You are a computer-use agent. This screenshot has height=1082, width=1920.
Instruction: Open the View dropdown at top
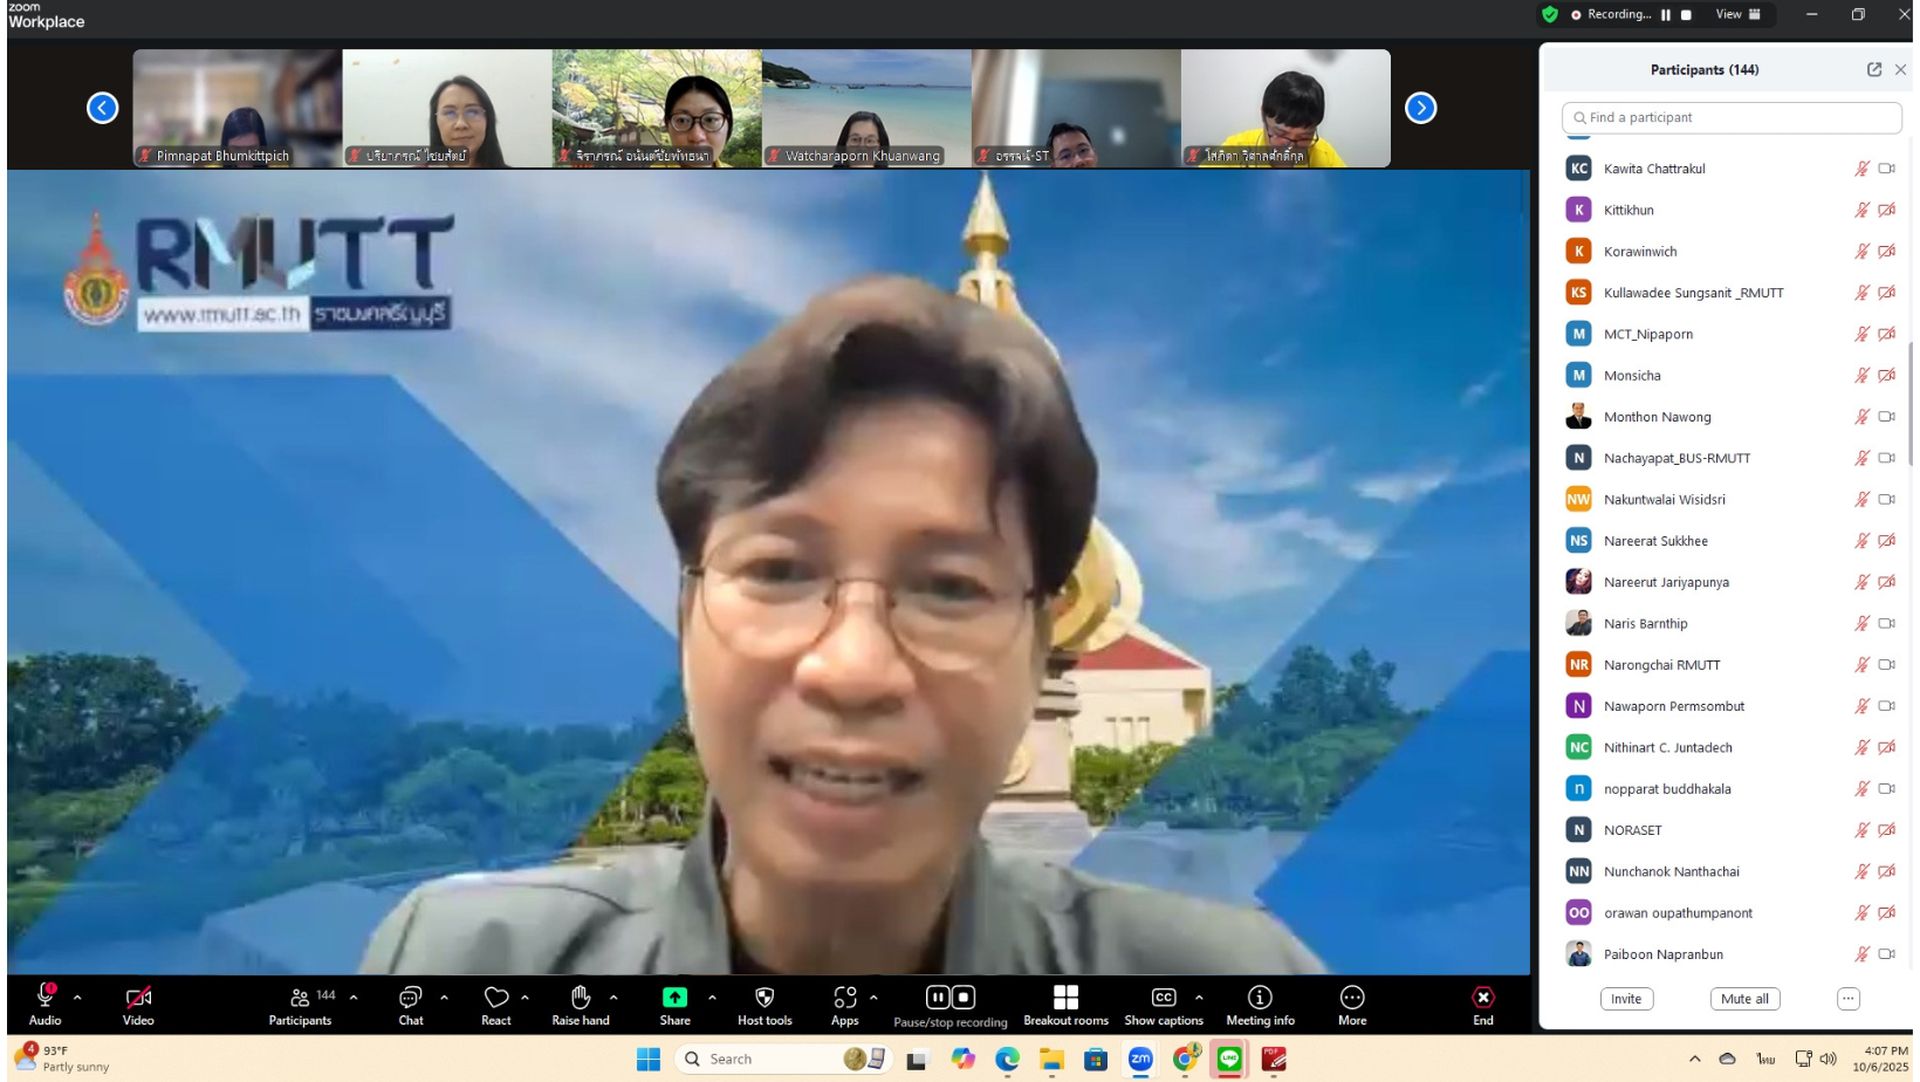pyautogui.click(x=1738, y=14)
